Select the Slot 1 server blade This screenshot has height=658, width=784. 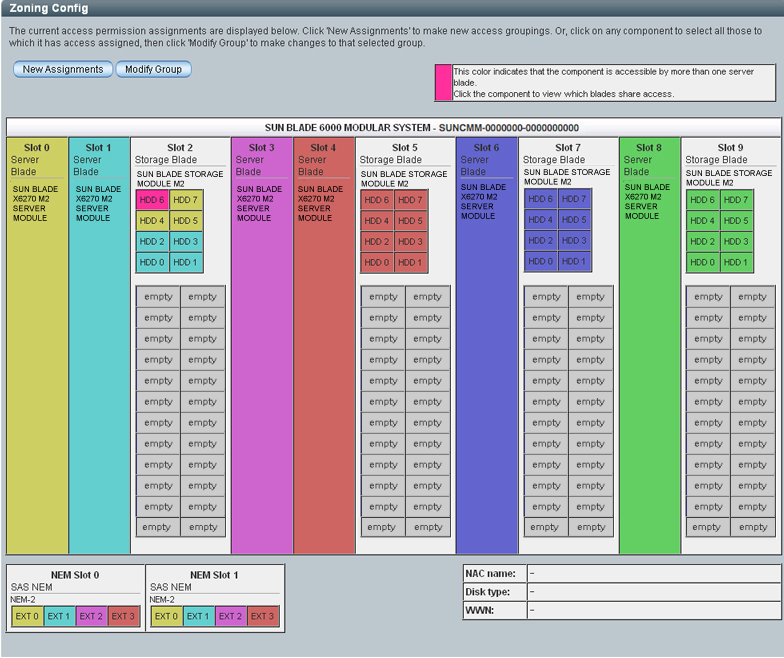pyautogui.click(x=100, y=346)
